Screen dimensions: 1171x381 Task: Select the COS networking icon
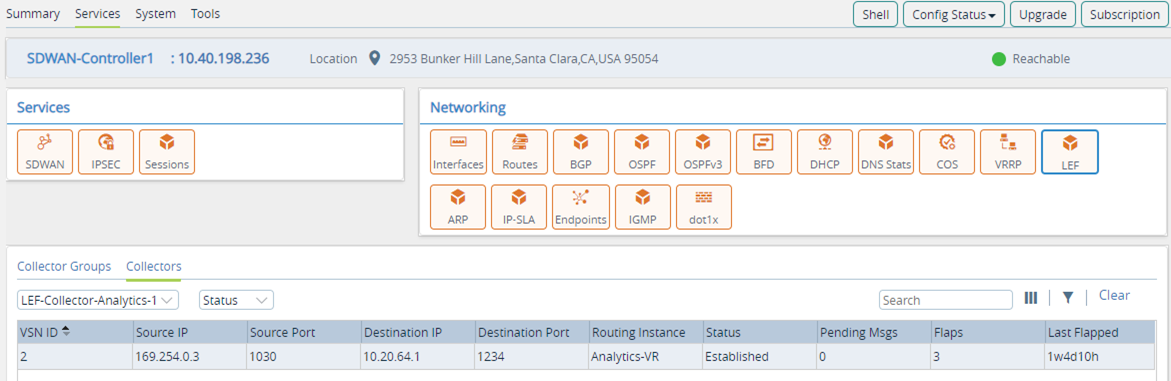click(x=947, y=152)
